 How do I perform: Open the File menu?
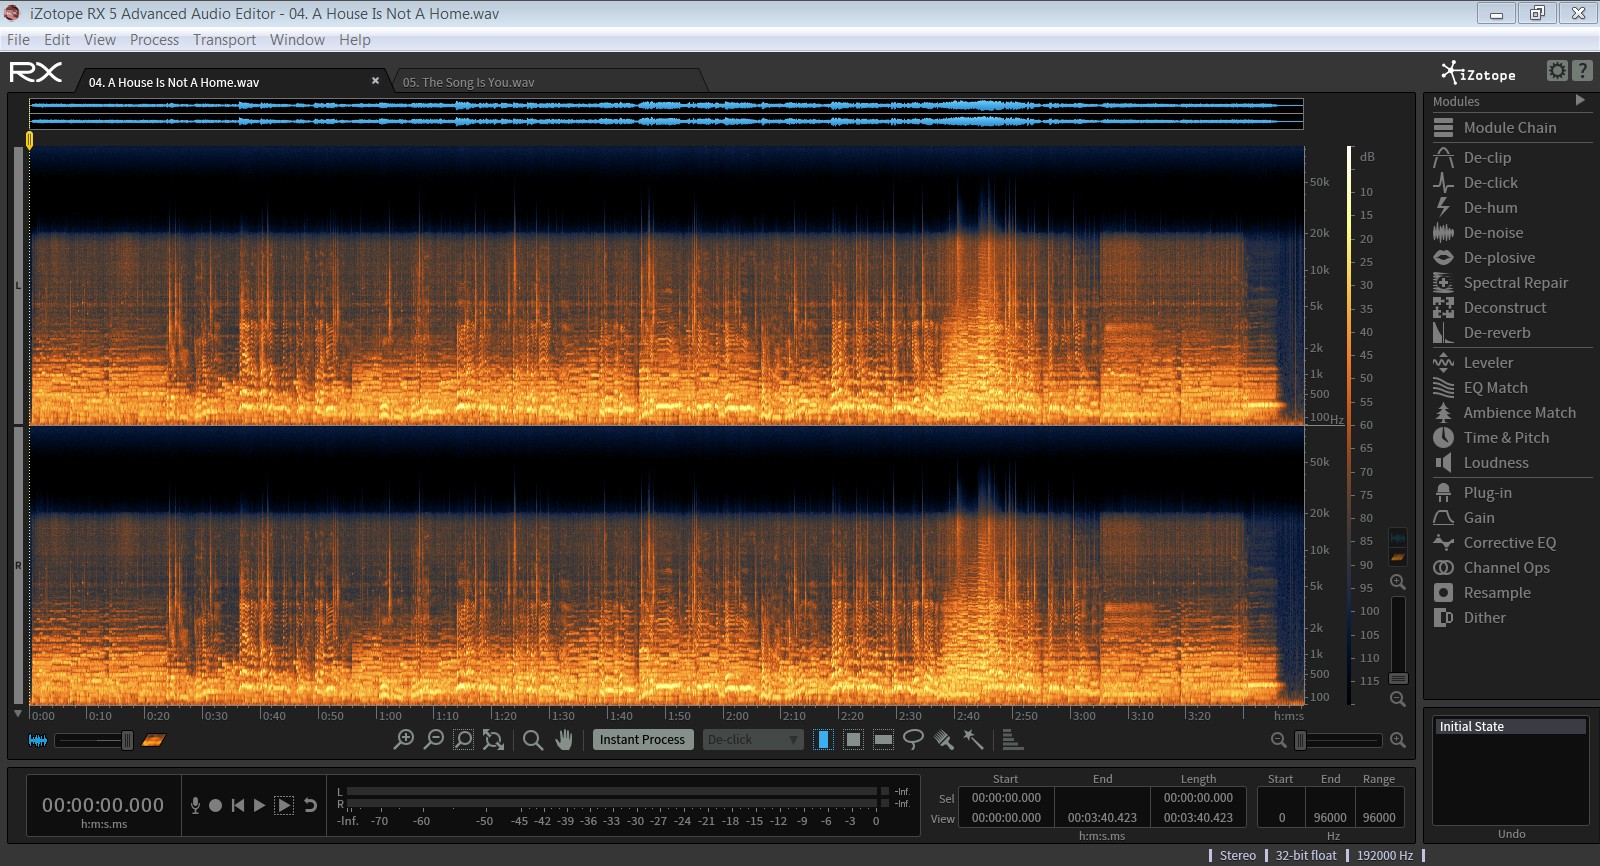pyautogui.click(x=18, y=40)
